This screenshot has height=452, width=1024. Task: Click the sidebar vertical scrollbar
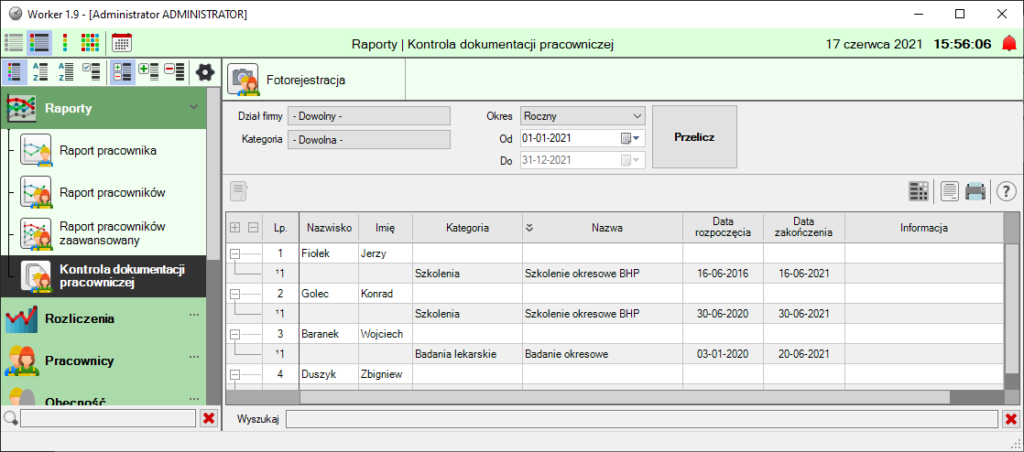[x=214, y=172]
